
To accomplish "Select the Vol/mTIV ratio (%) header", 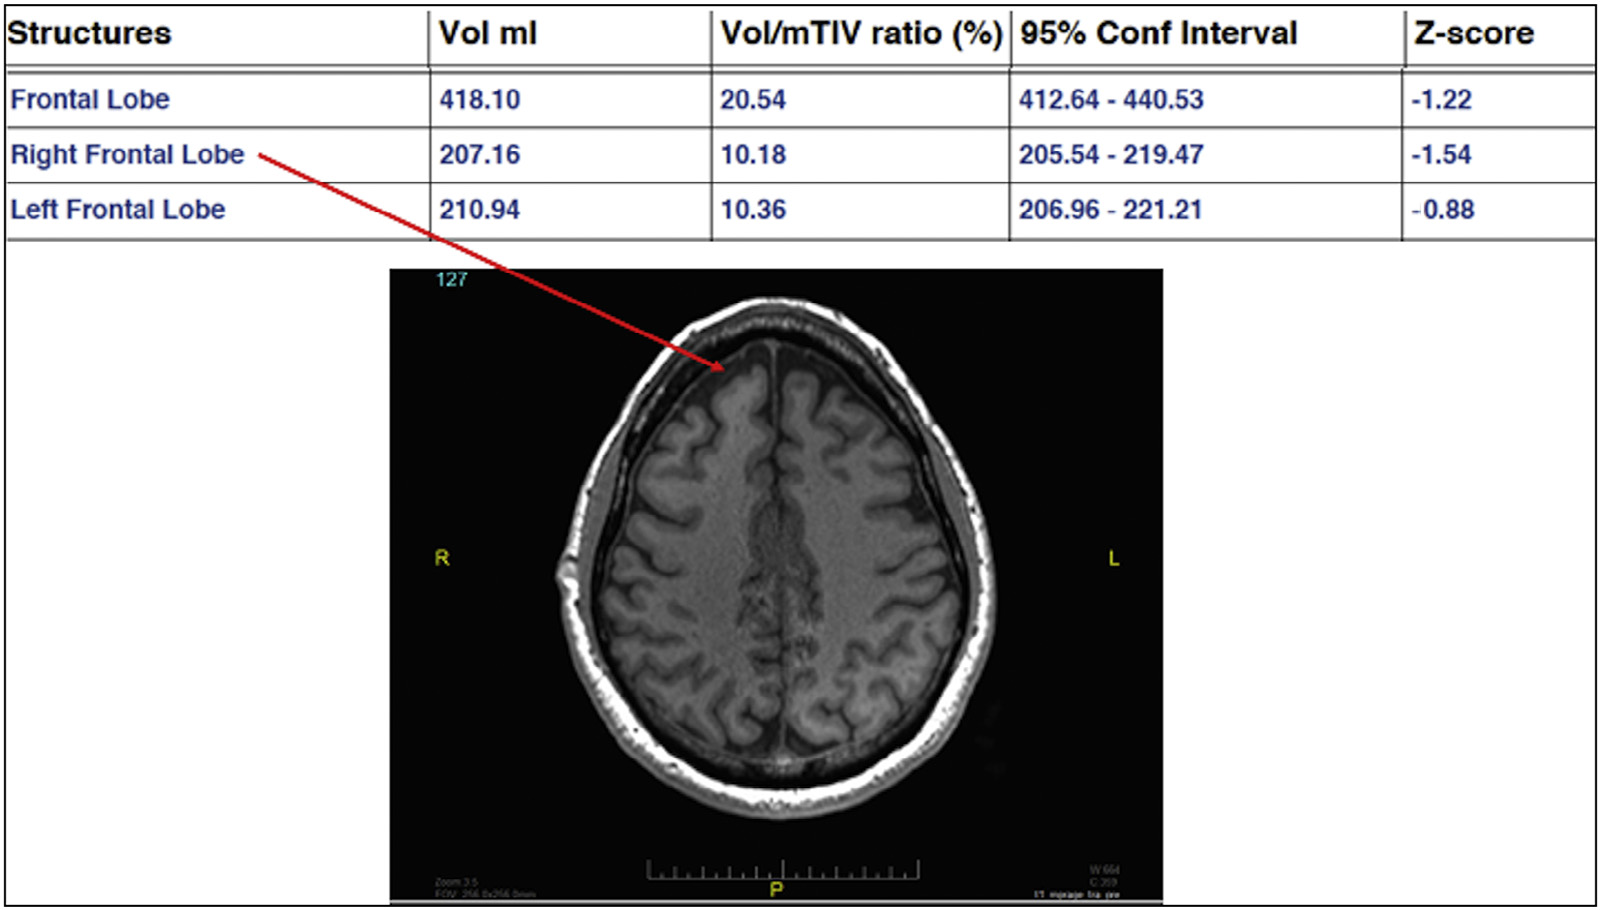I will (x=861, y=33).
